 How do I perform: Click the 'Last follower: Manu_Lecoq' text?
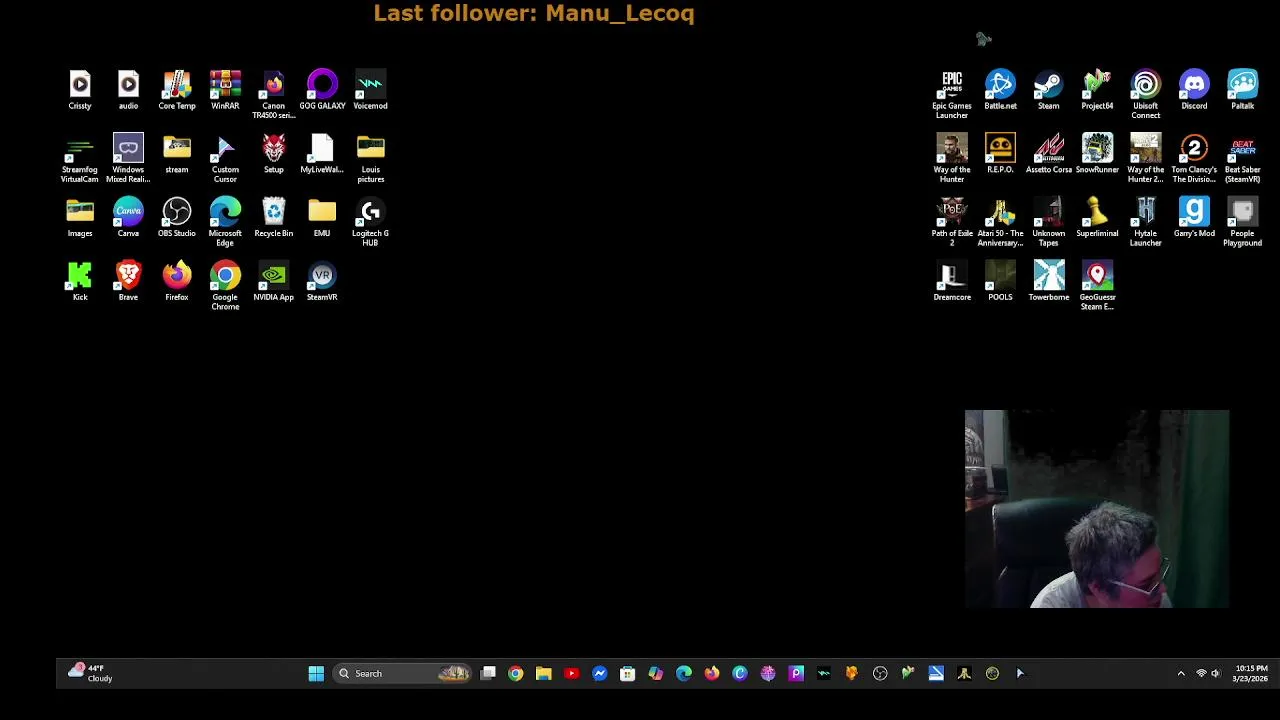[x=534, y=13]
